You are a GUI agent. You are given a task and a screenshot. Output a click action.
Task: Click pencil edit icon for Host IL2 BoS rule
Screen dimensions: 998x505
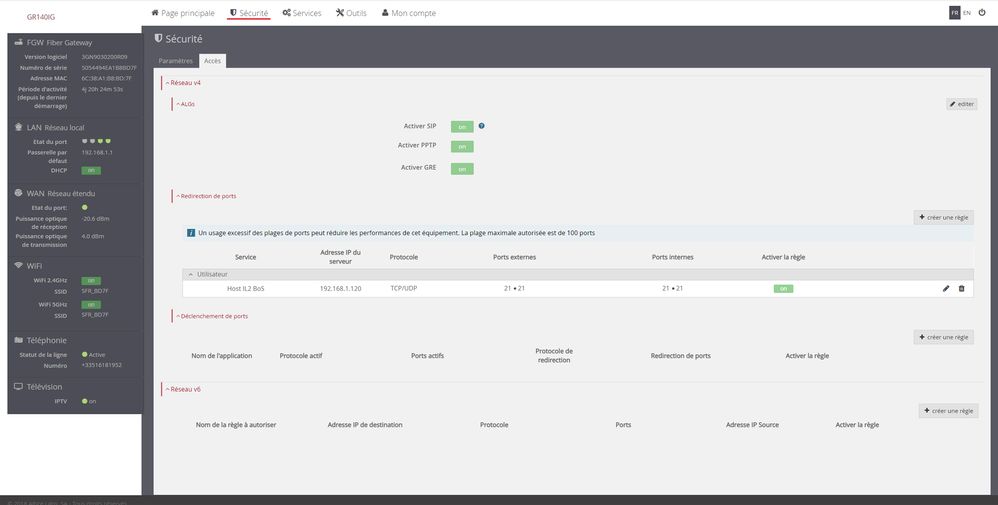[946, 288]
